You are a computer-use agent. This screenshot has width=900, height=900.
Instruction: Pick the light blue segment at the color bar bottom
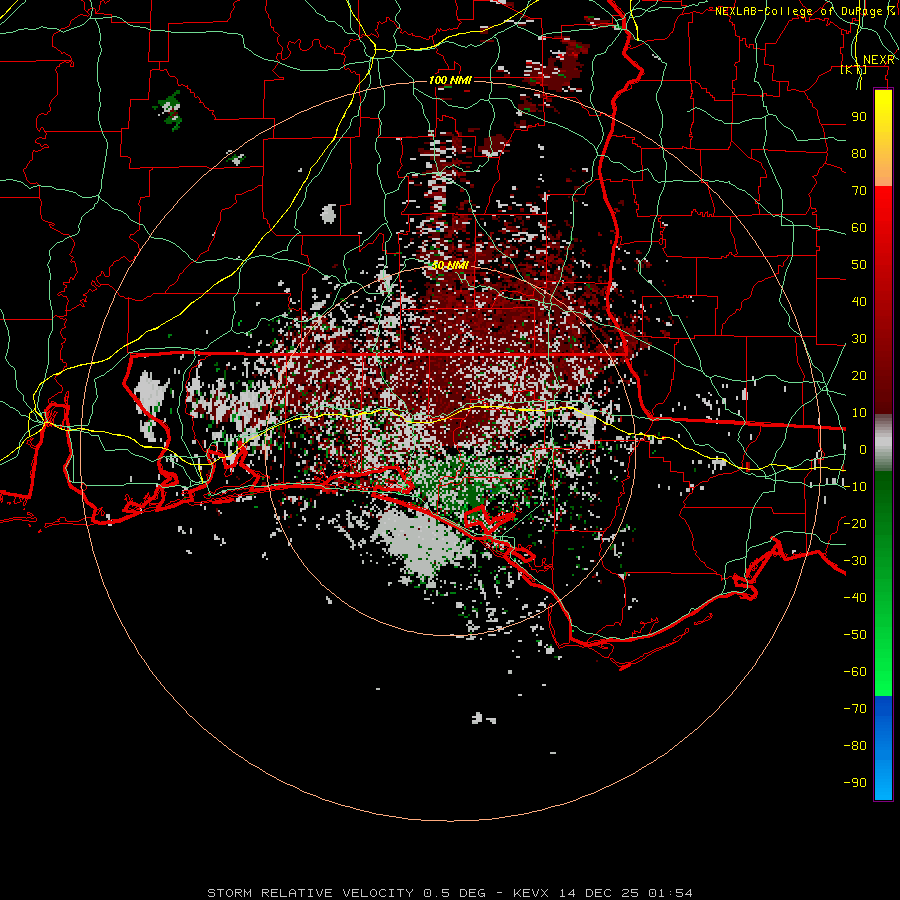pos(883,778)
